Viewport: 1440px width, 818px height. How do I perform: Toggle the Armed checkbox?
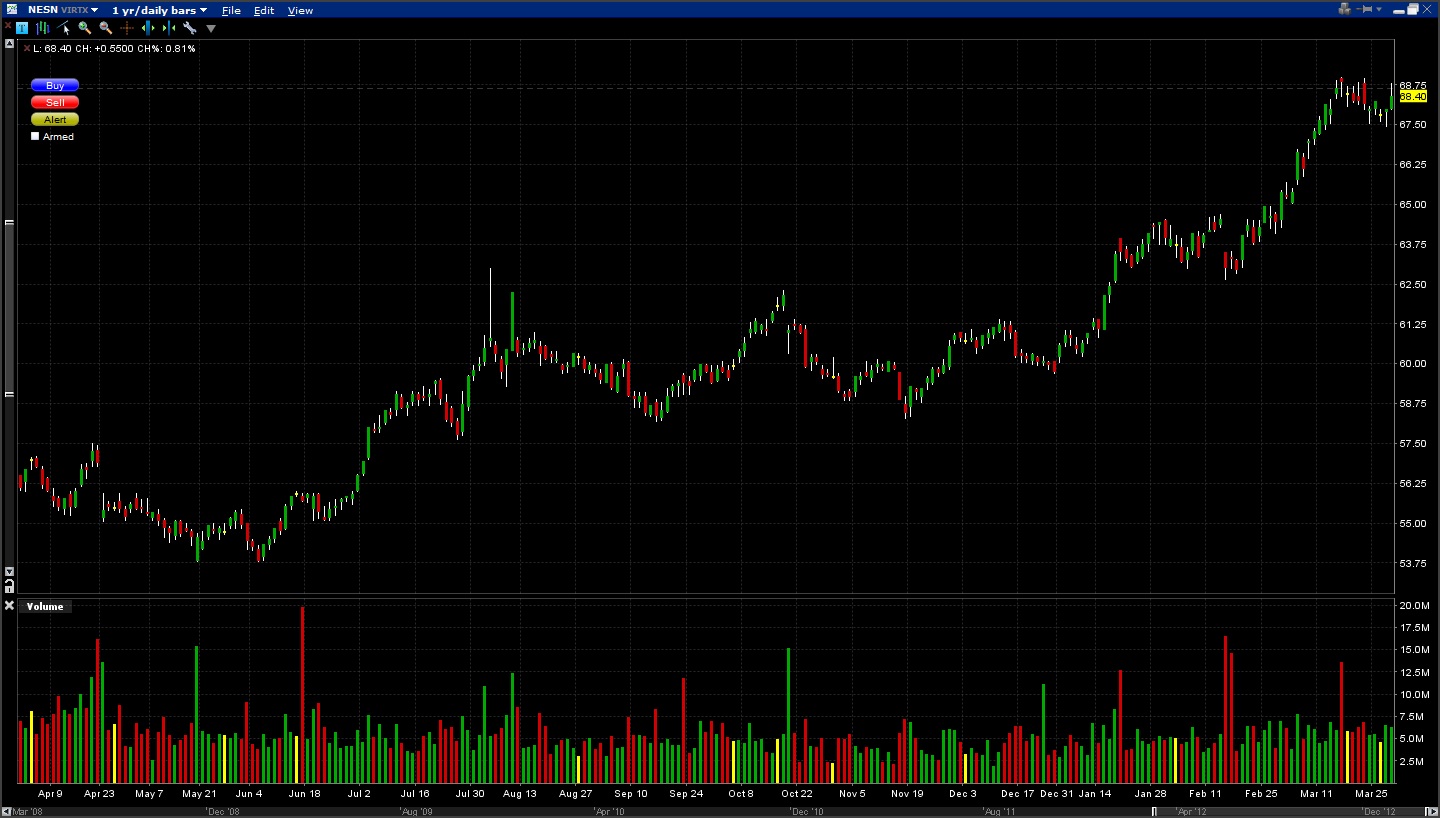click(x=36, y=137)
